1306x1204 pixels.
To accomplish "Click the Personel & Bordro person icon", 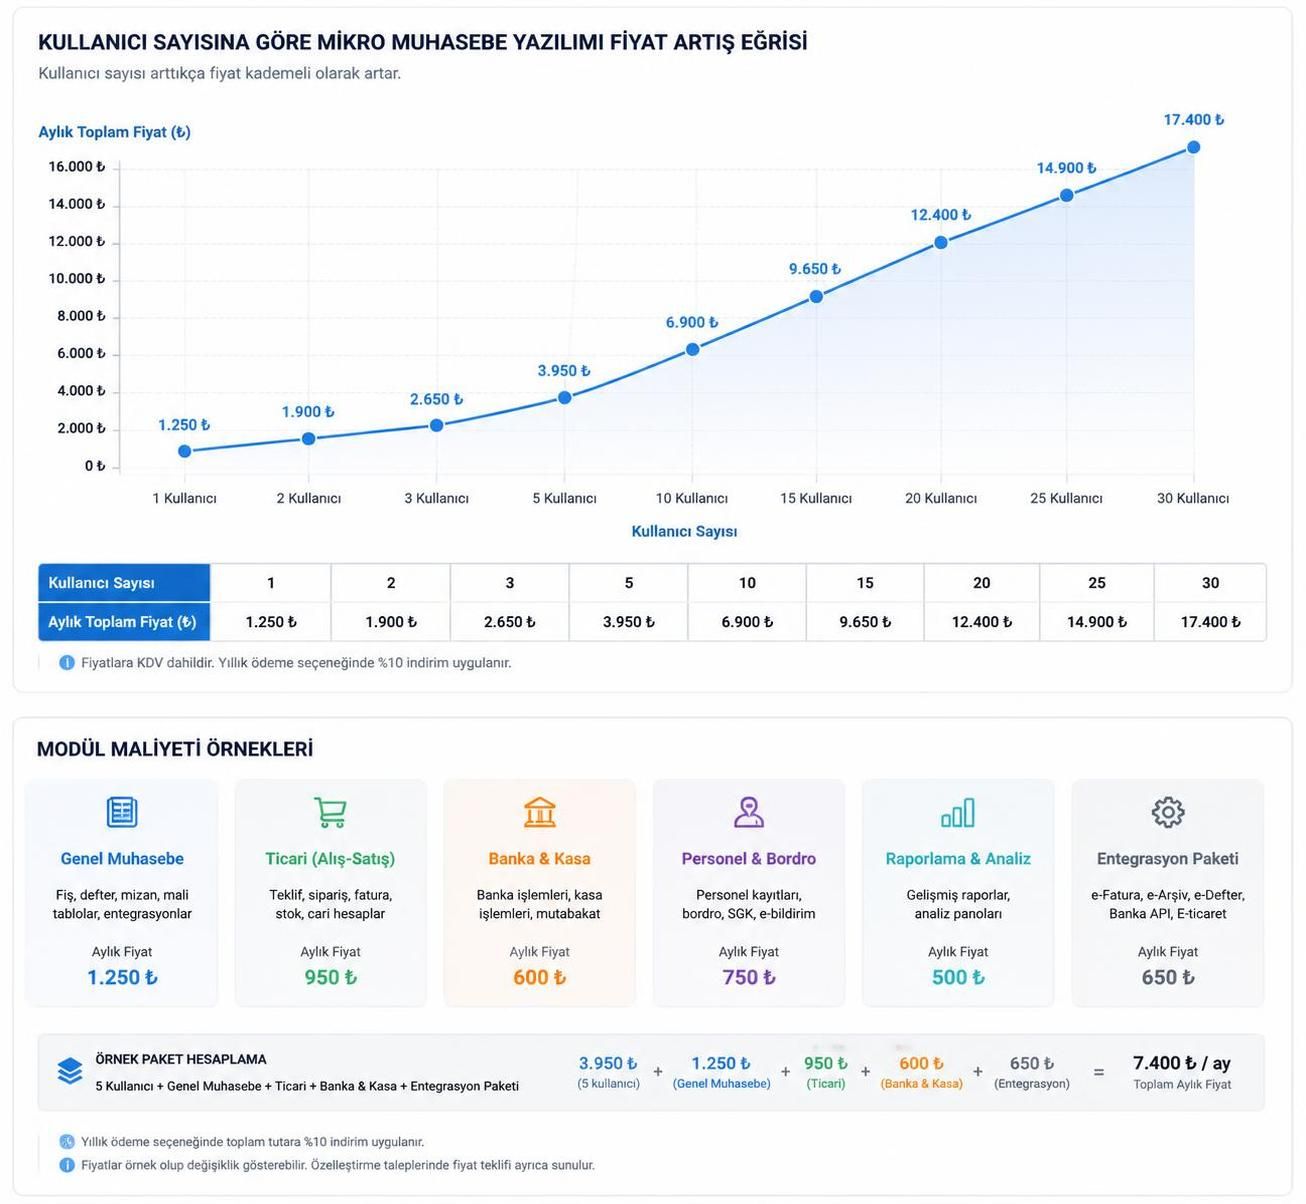I will pyautogui.click(x=749, y=812).
